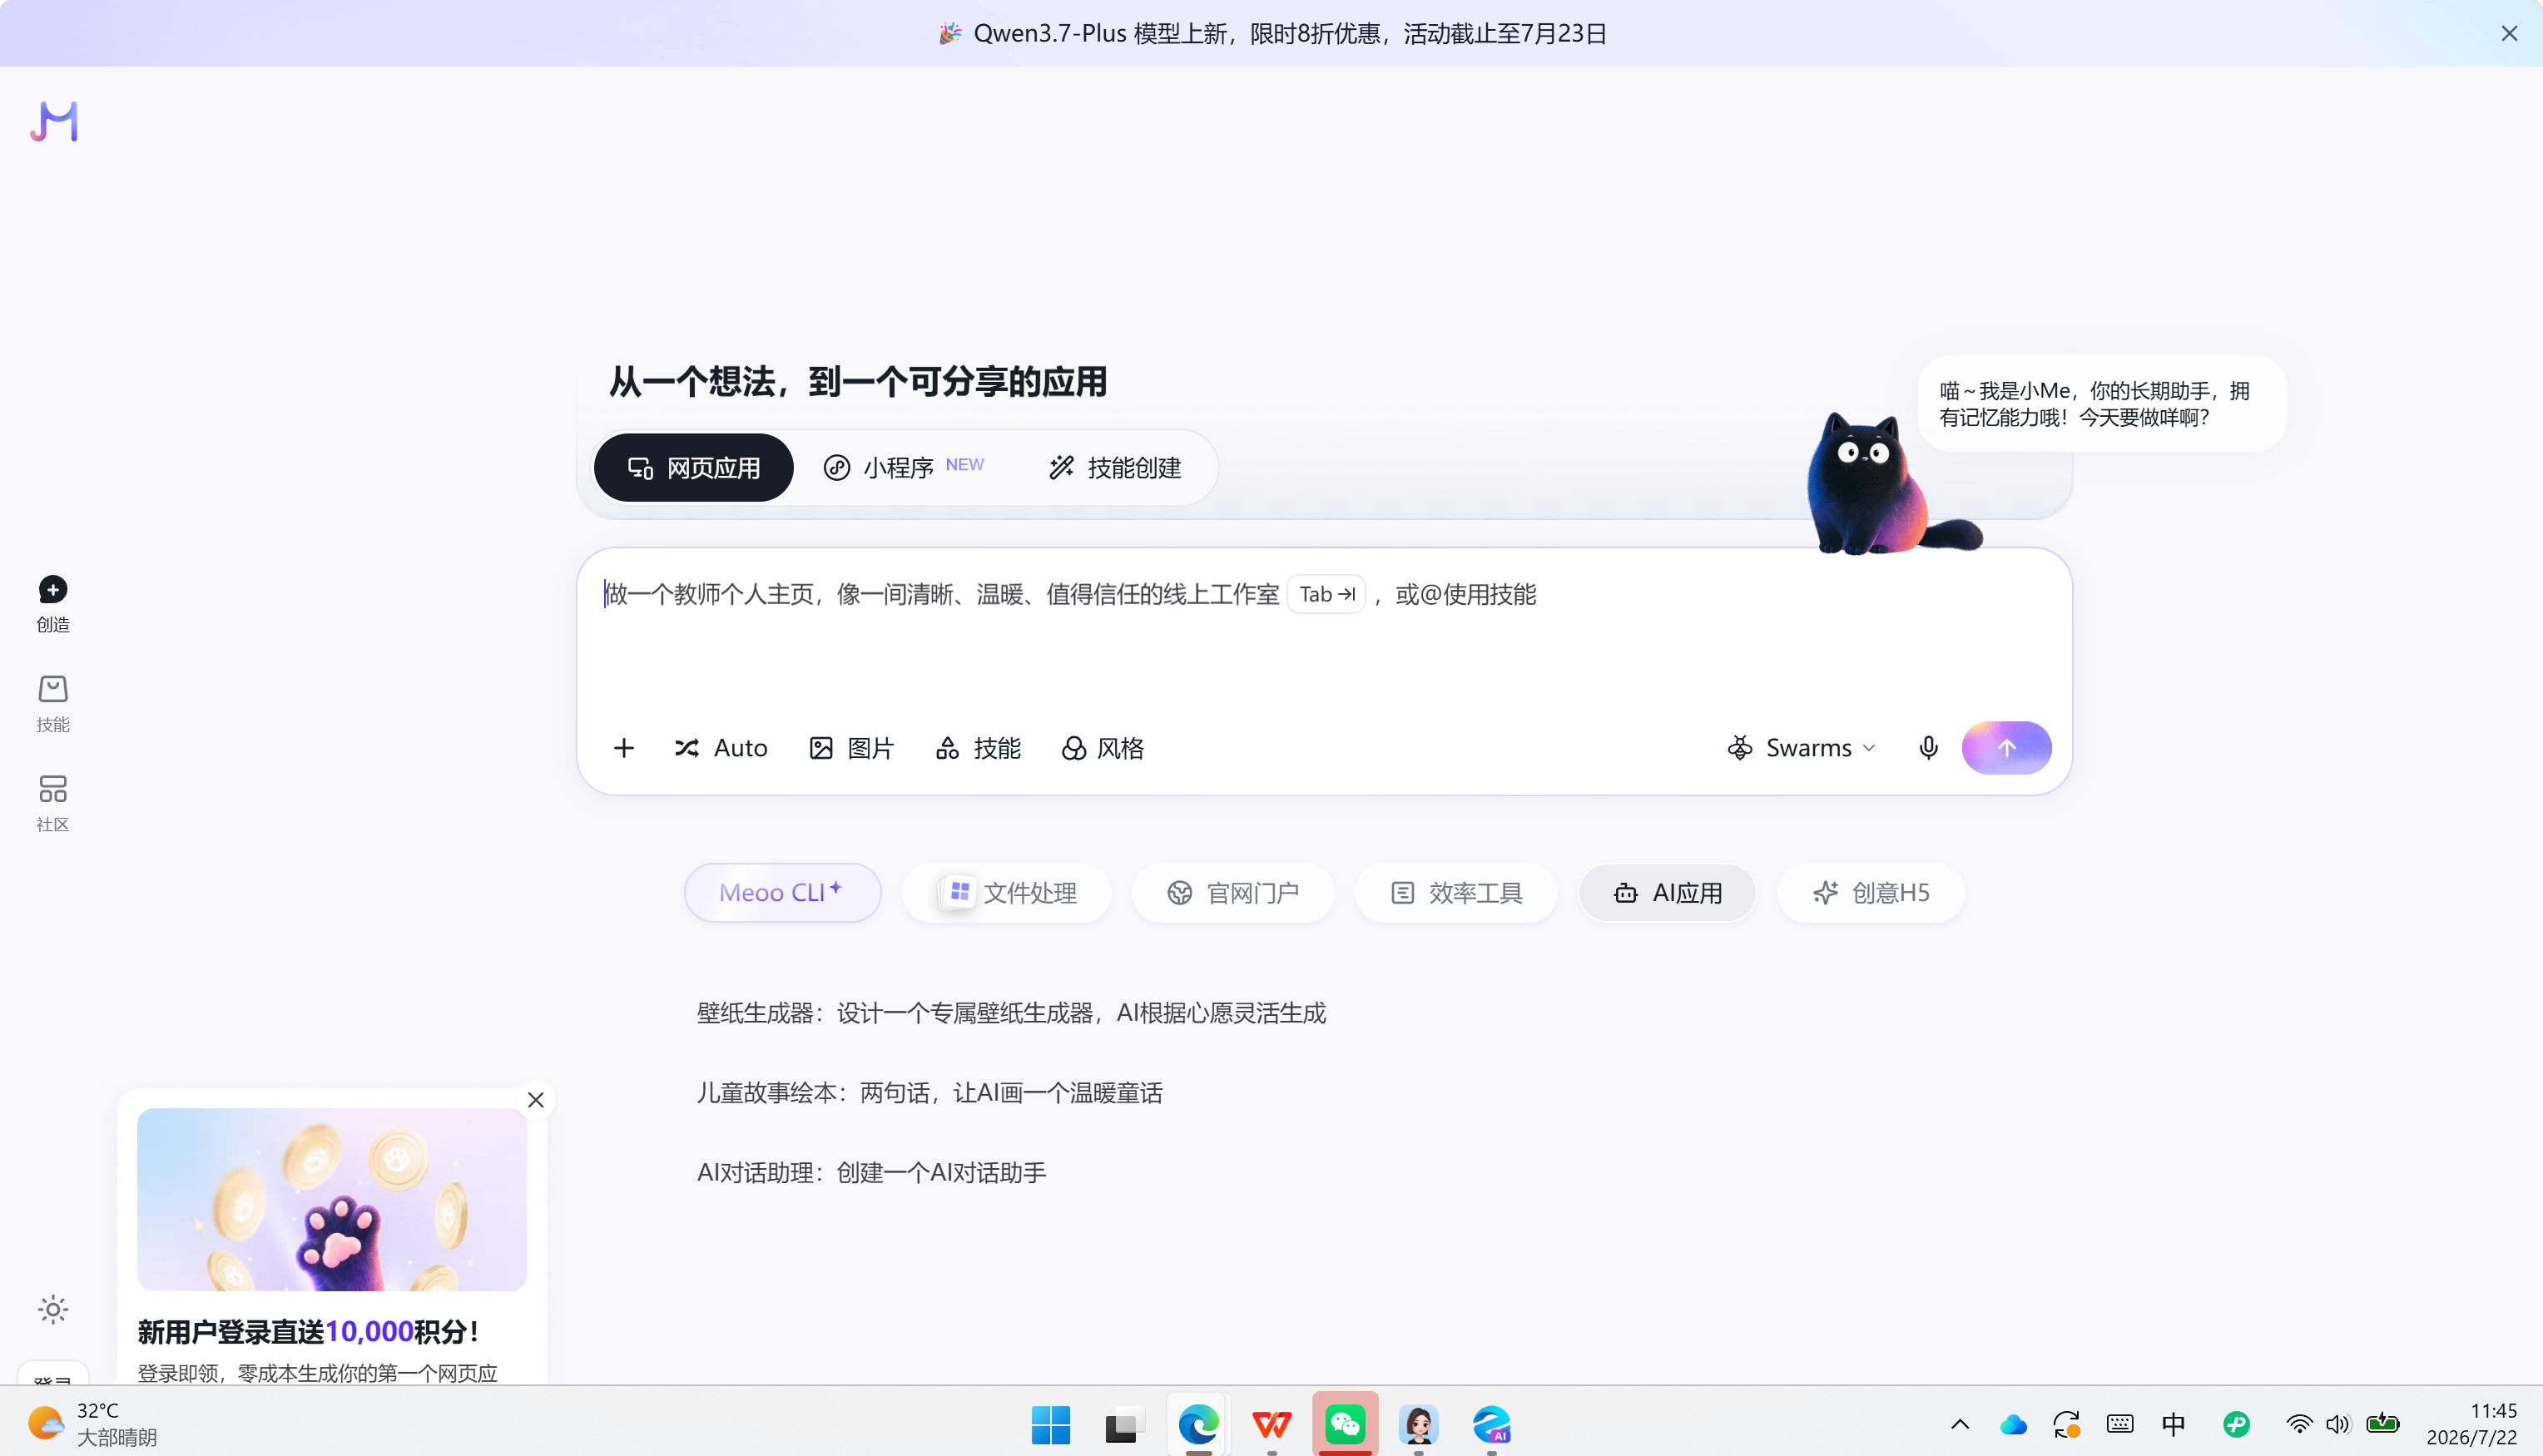Click the 图片 image upload option
The width and height of the screenshot is (2543, 1456).
coord(851,748)
